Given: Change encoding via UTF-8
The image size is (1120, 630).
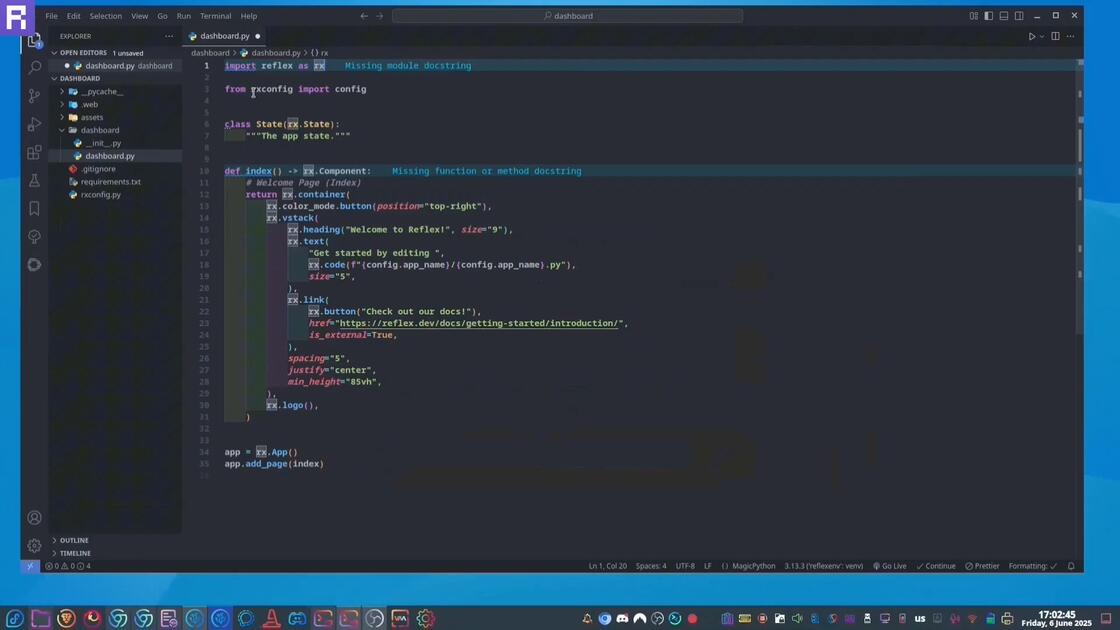Looking at the screenshot, I should [x=685, y=566].
